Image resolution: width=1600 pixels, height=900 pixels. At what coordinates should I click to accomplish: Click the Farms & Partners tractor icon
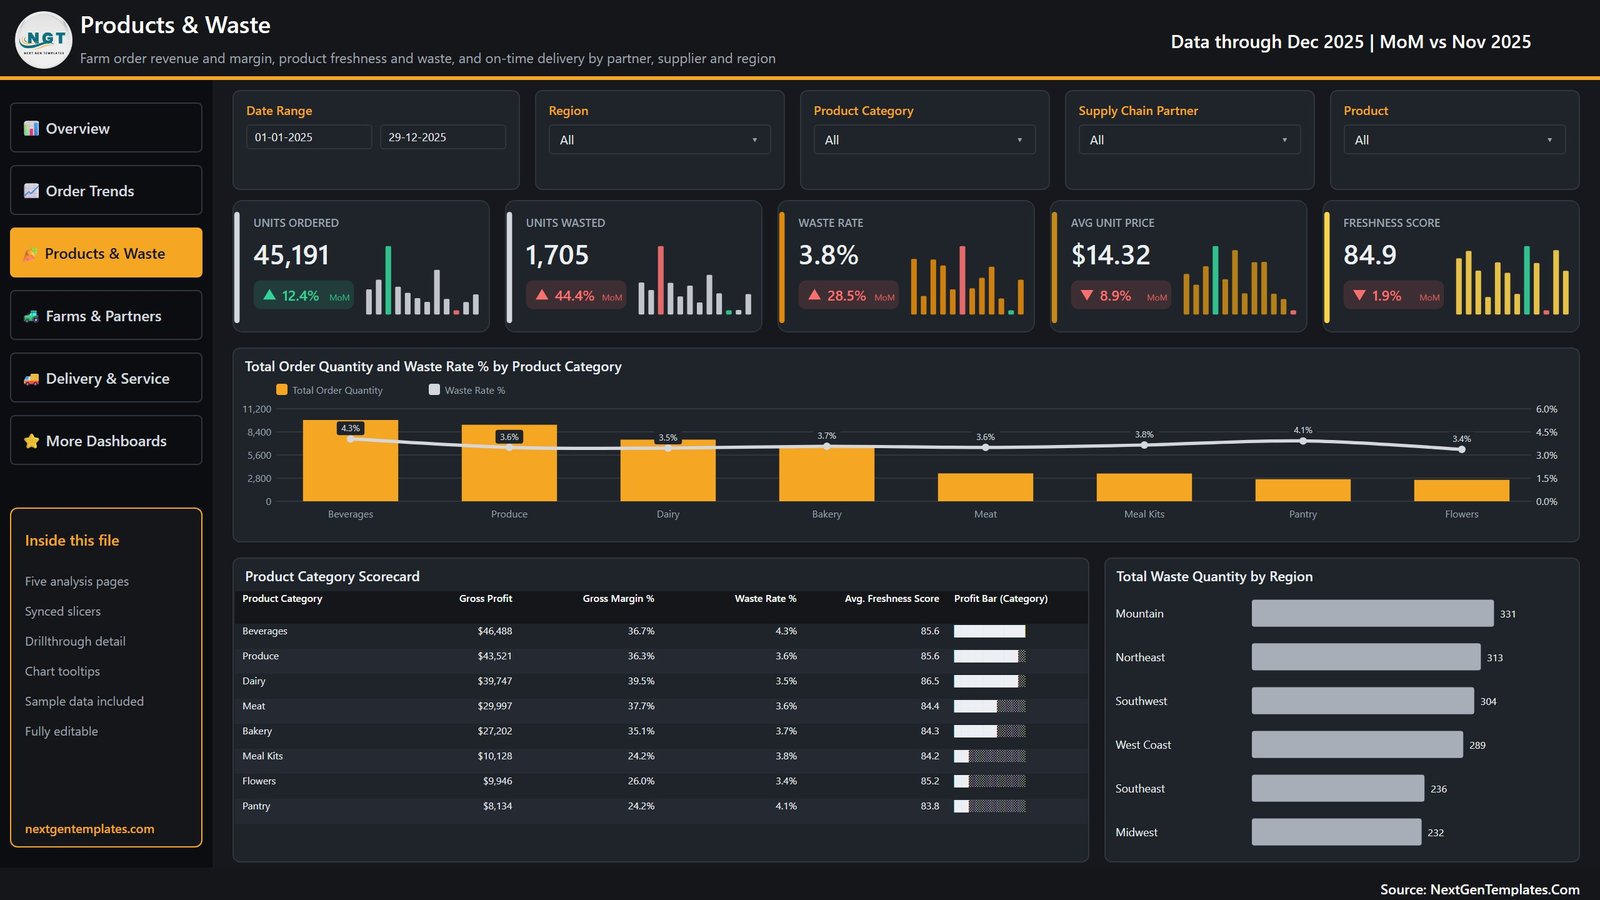31,316
